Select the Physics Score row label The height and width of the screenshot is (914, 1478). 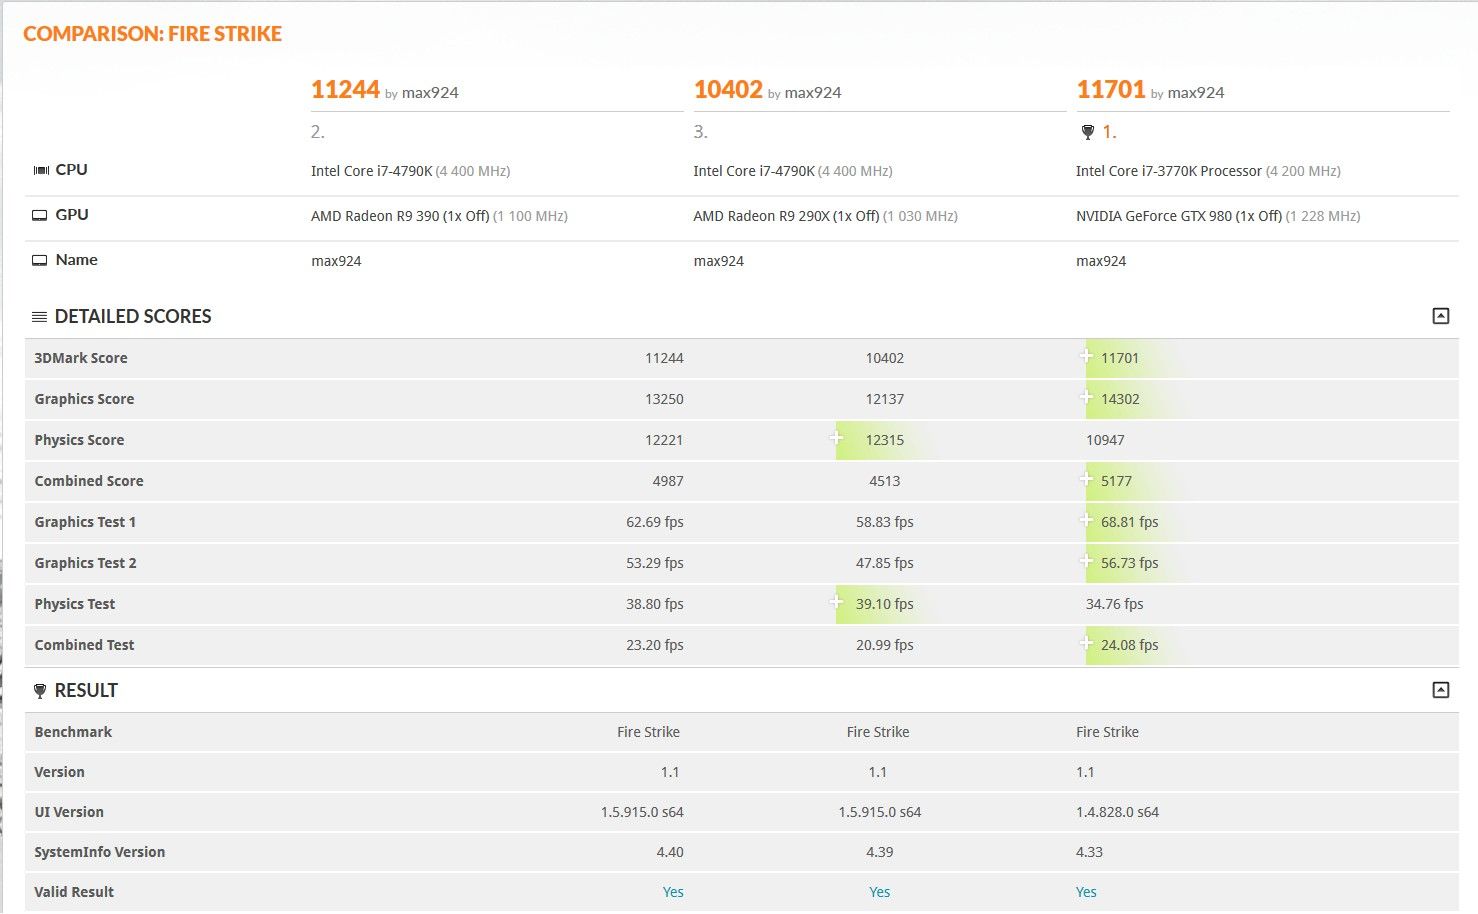[x=79, y=440]
